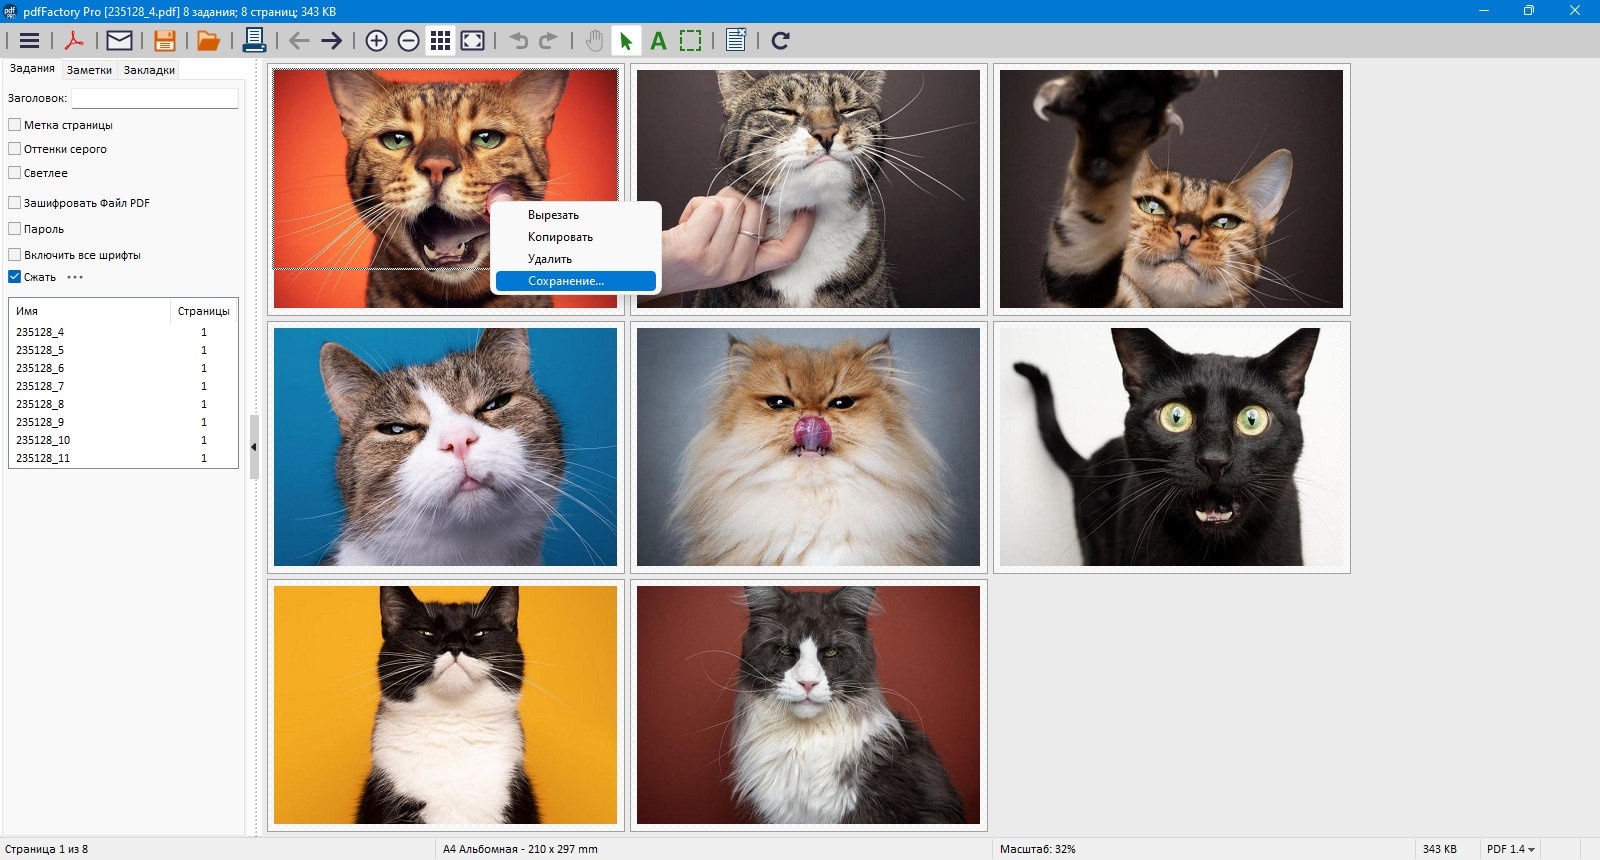Select the green letter A text tool
This screenshot has height=860, width=1600.
pyautogui.click(x=658, y=41)
